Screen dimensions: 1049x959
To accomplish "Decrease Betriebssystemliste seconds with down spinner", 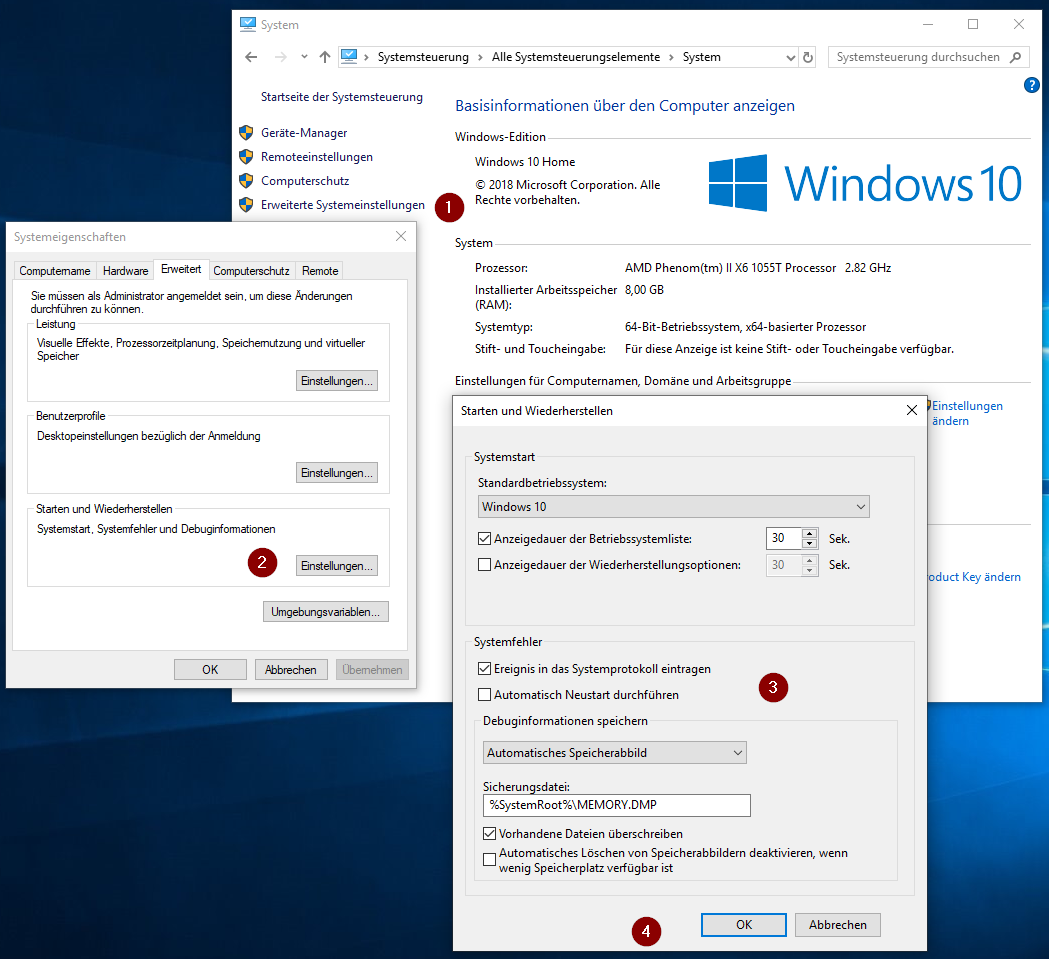I will click(x=809, y=543).
